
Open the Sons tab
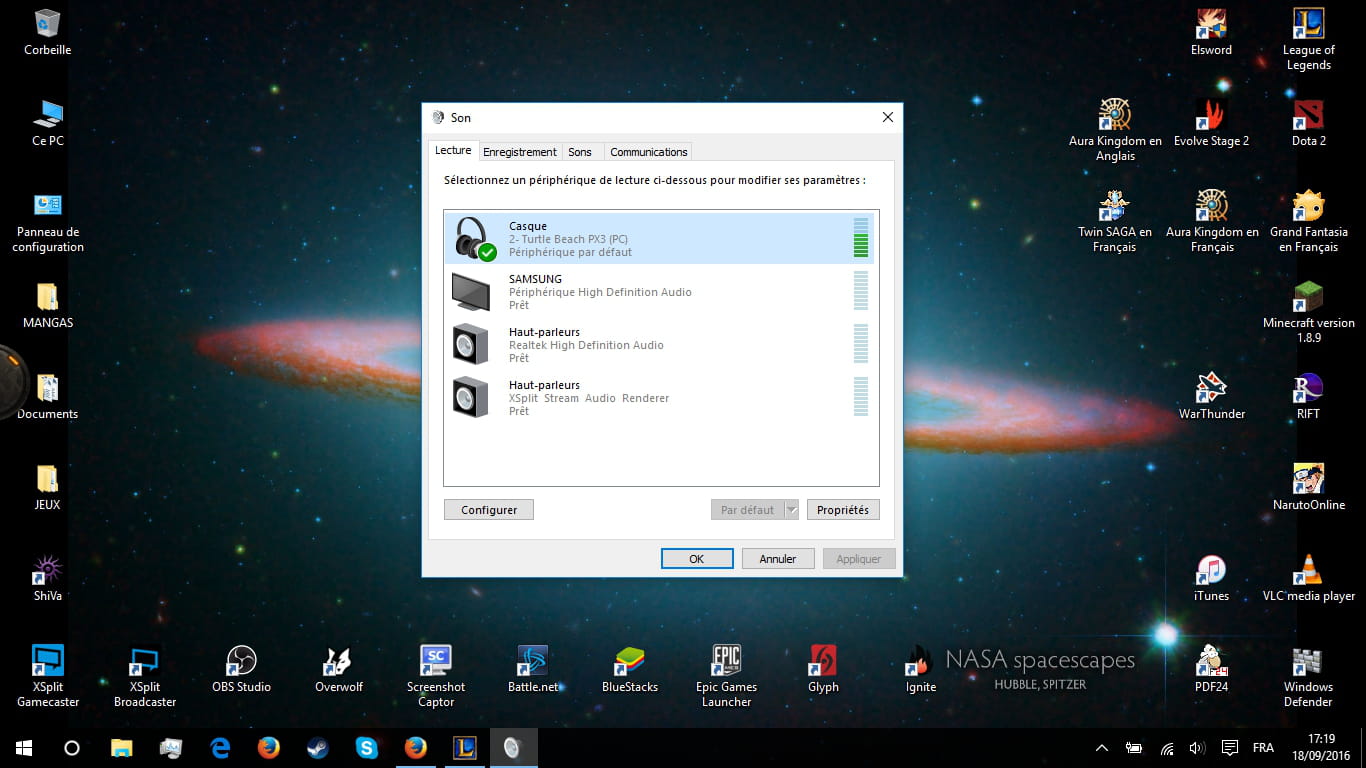pyautogui.click(x=580, y=152)
